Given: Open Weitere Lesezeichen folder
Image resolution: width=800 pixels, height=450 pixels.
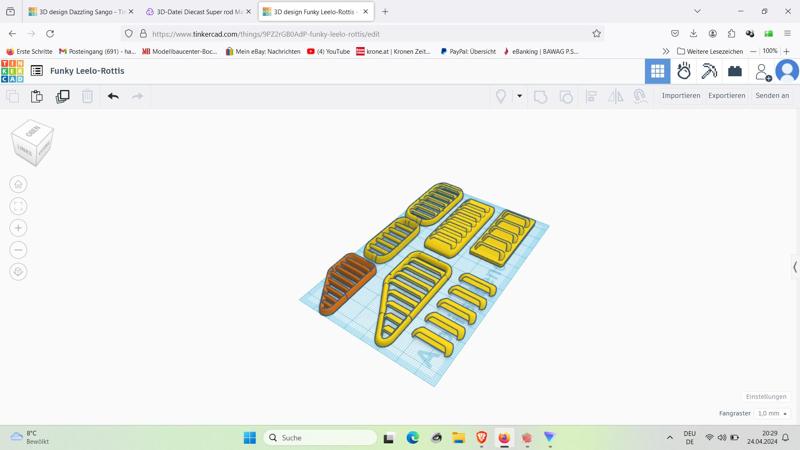Looking at the screenshot, I should point(710,52).
